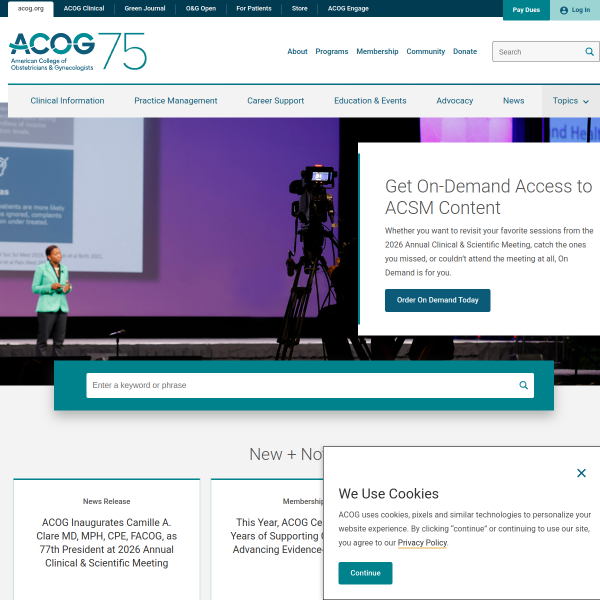This screenshot has width=600, height=600.
Task: Click the Log In button
Action: (x=575, y=10)
